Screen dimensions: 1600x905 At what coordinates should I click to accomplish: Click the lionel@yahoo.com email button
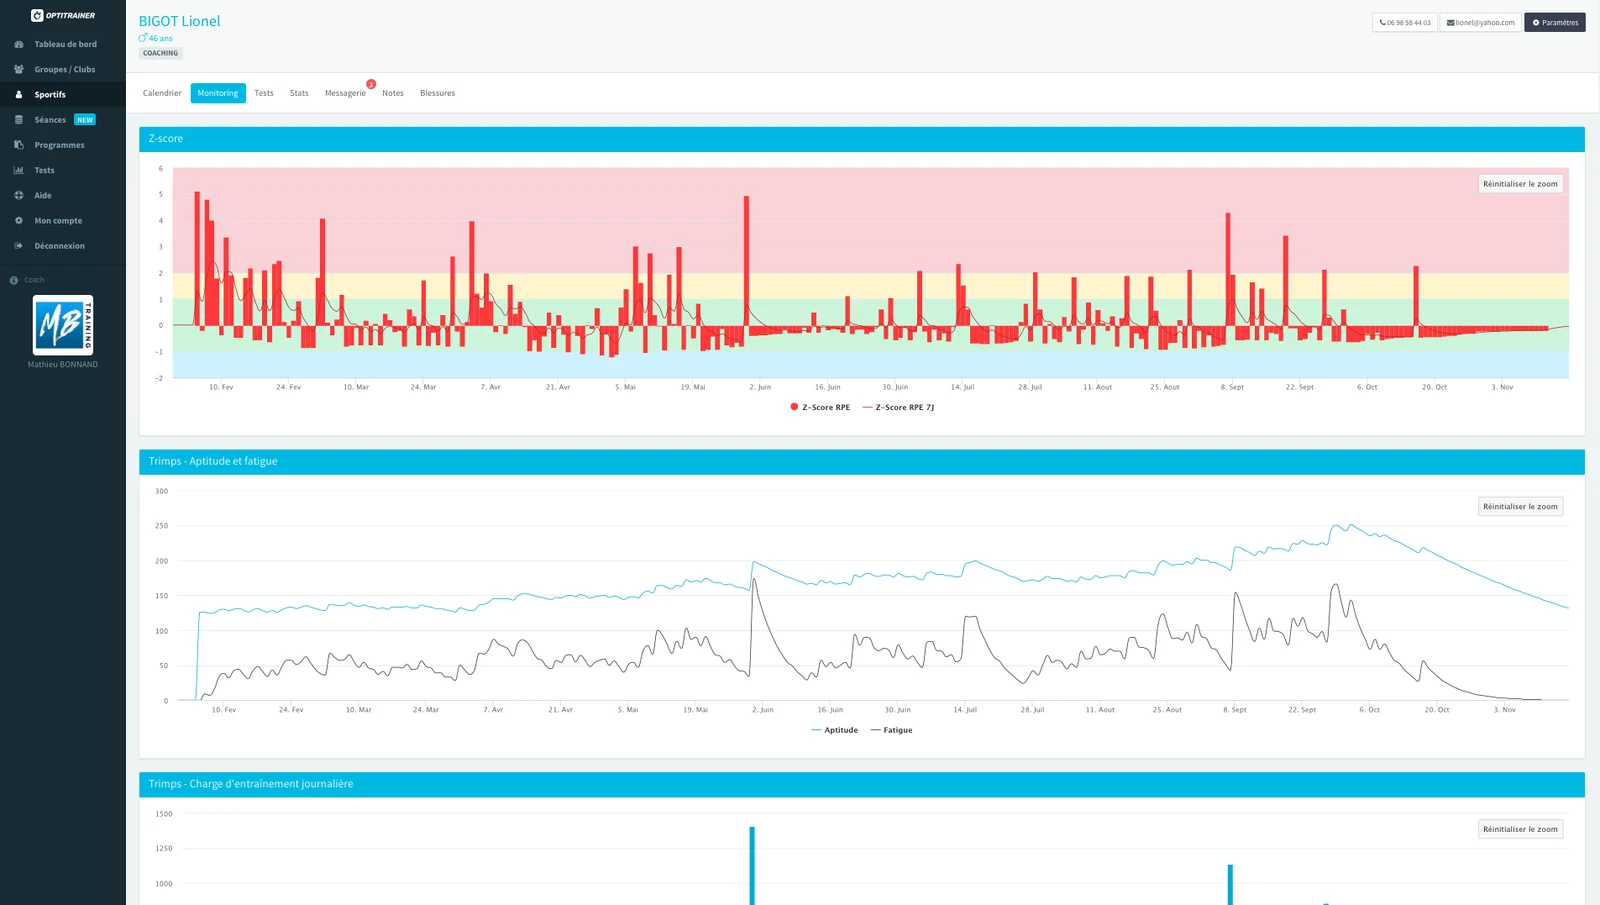pos(1481,22)
